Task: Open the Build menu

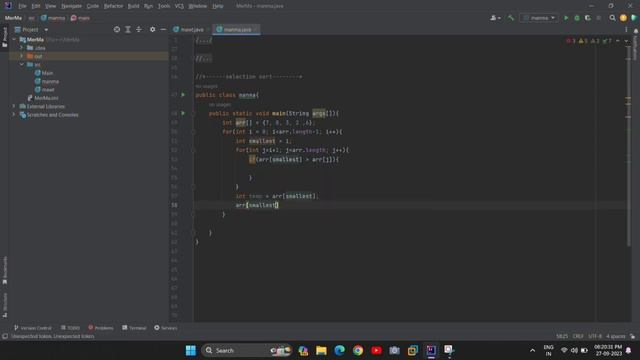Action: pyautogui.click(x=133, y=6)
